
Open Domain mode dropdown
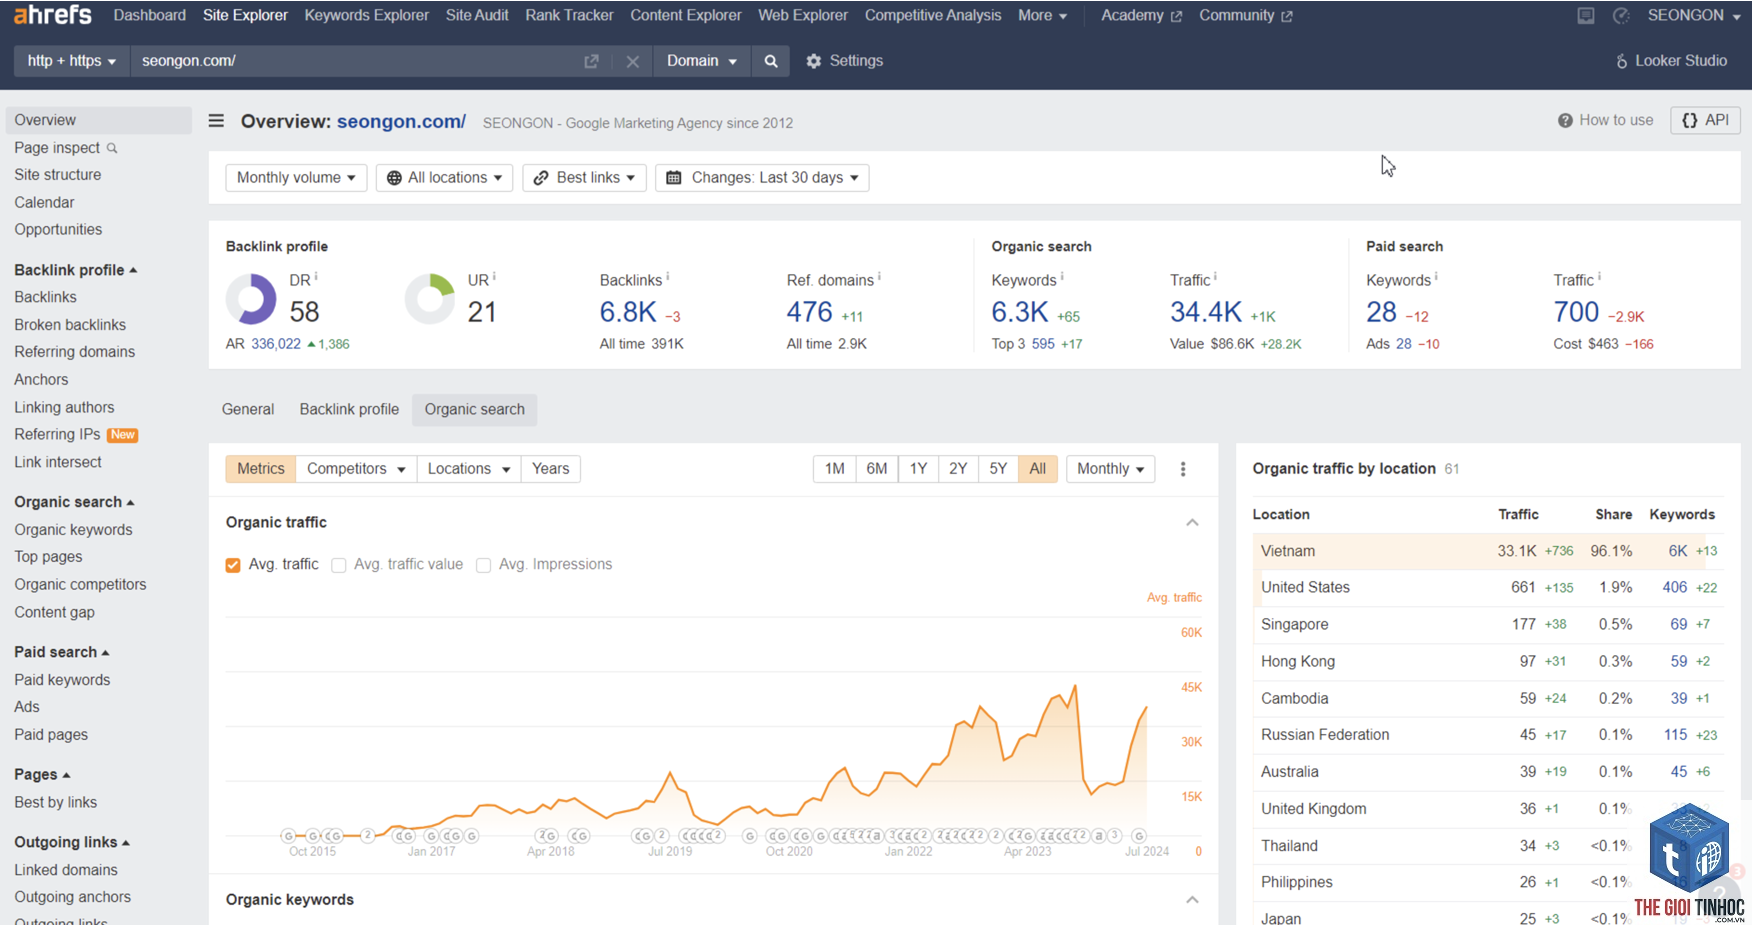tap(702, 61)
